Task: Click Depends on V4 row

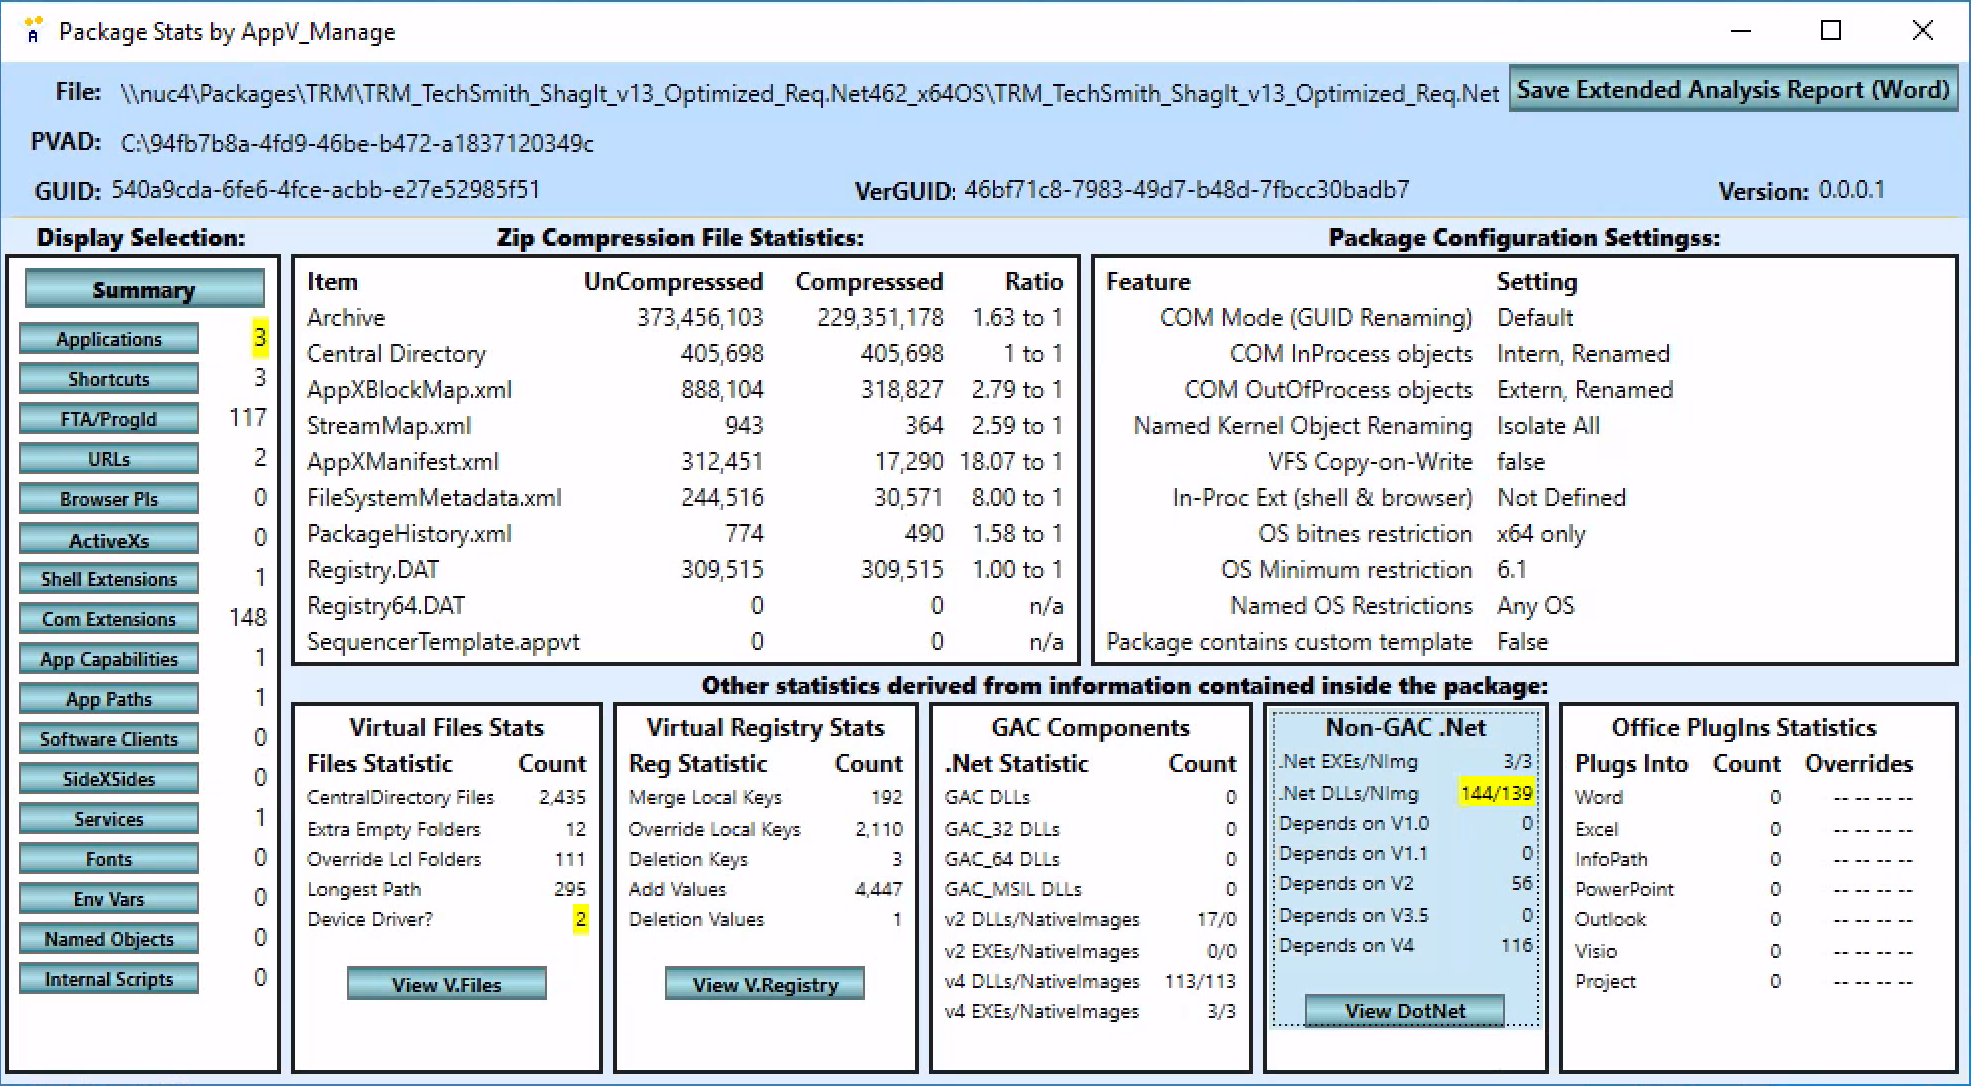Action: click(x=1405, y=945)
